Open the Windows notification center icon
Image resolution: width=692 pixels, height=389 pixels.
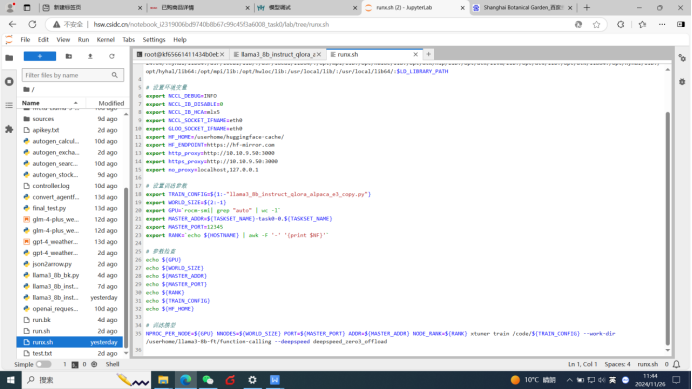click(676, 380)
